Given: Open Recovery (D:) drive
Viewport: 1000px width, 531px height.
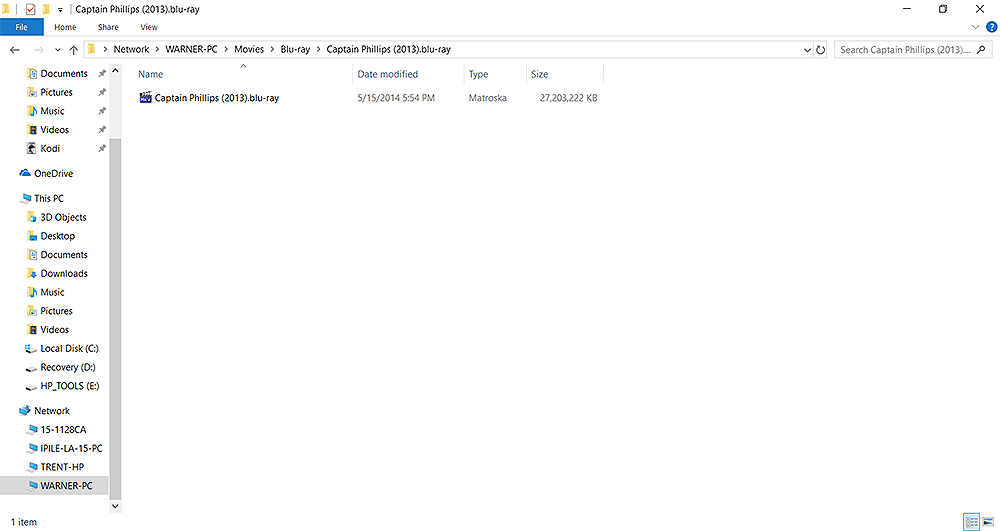Looking at the screenshot, I should coord(68,367).
